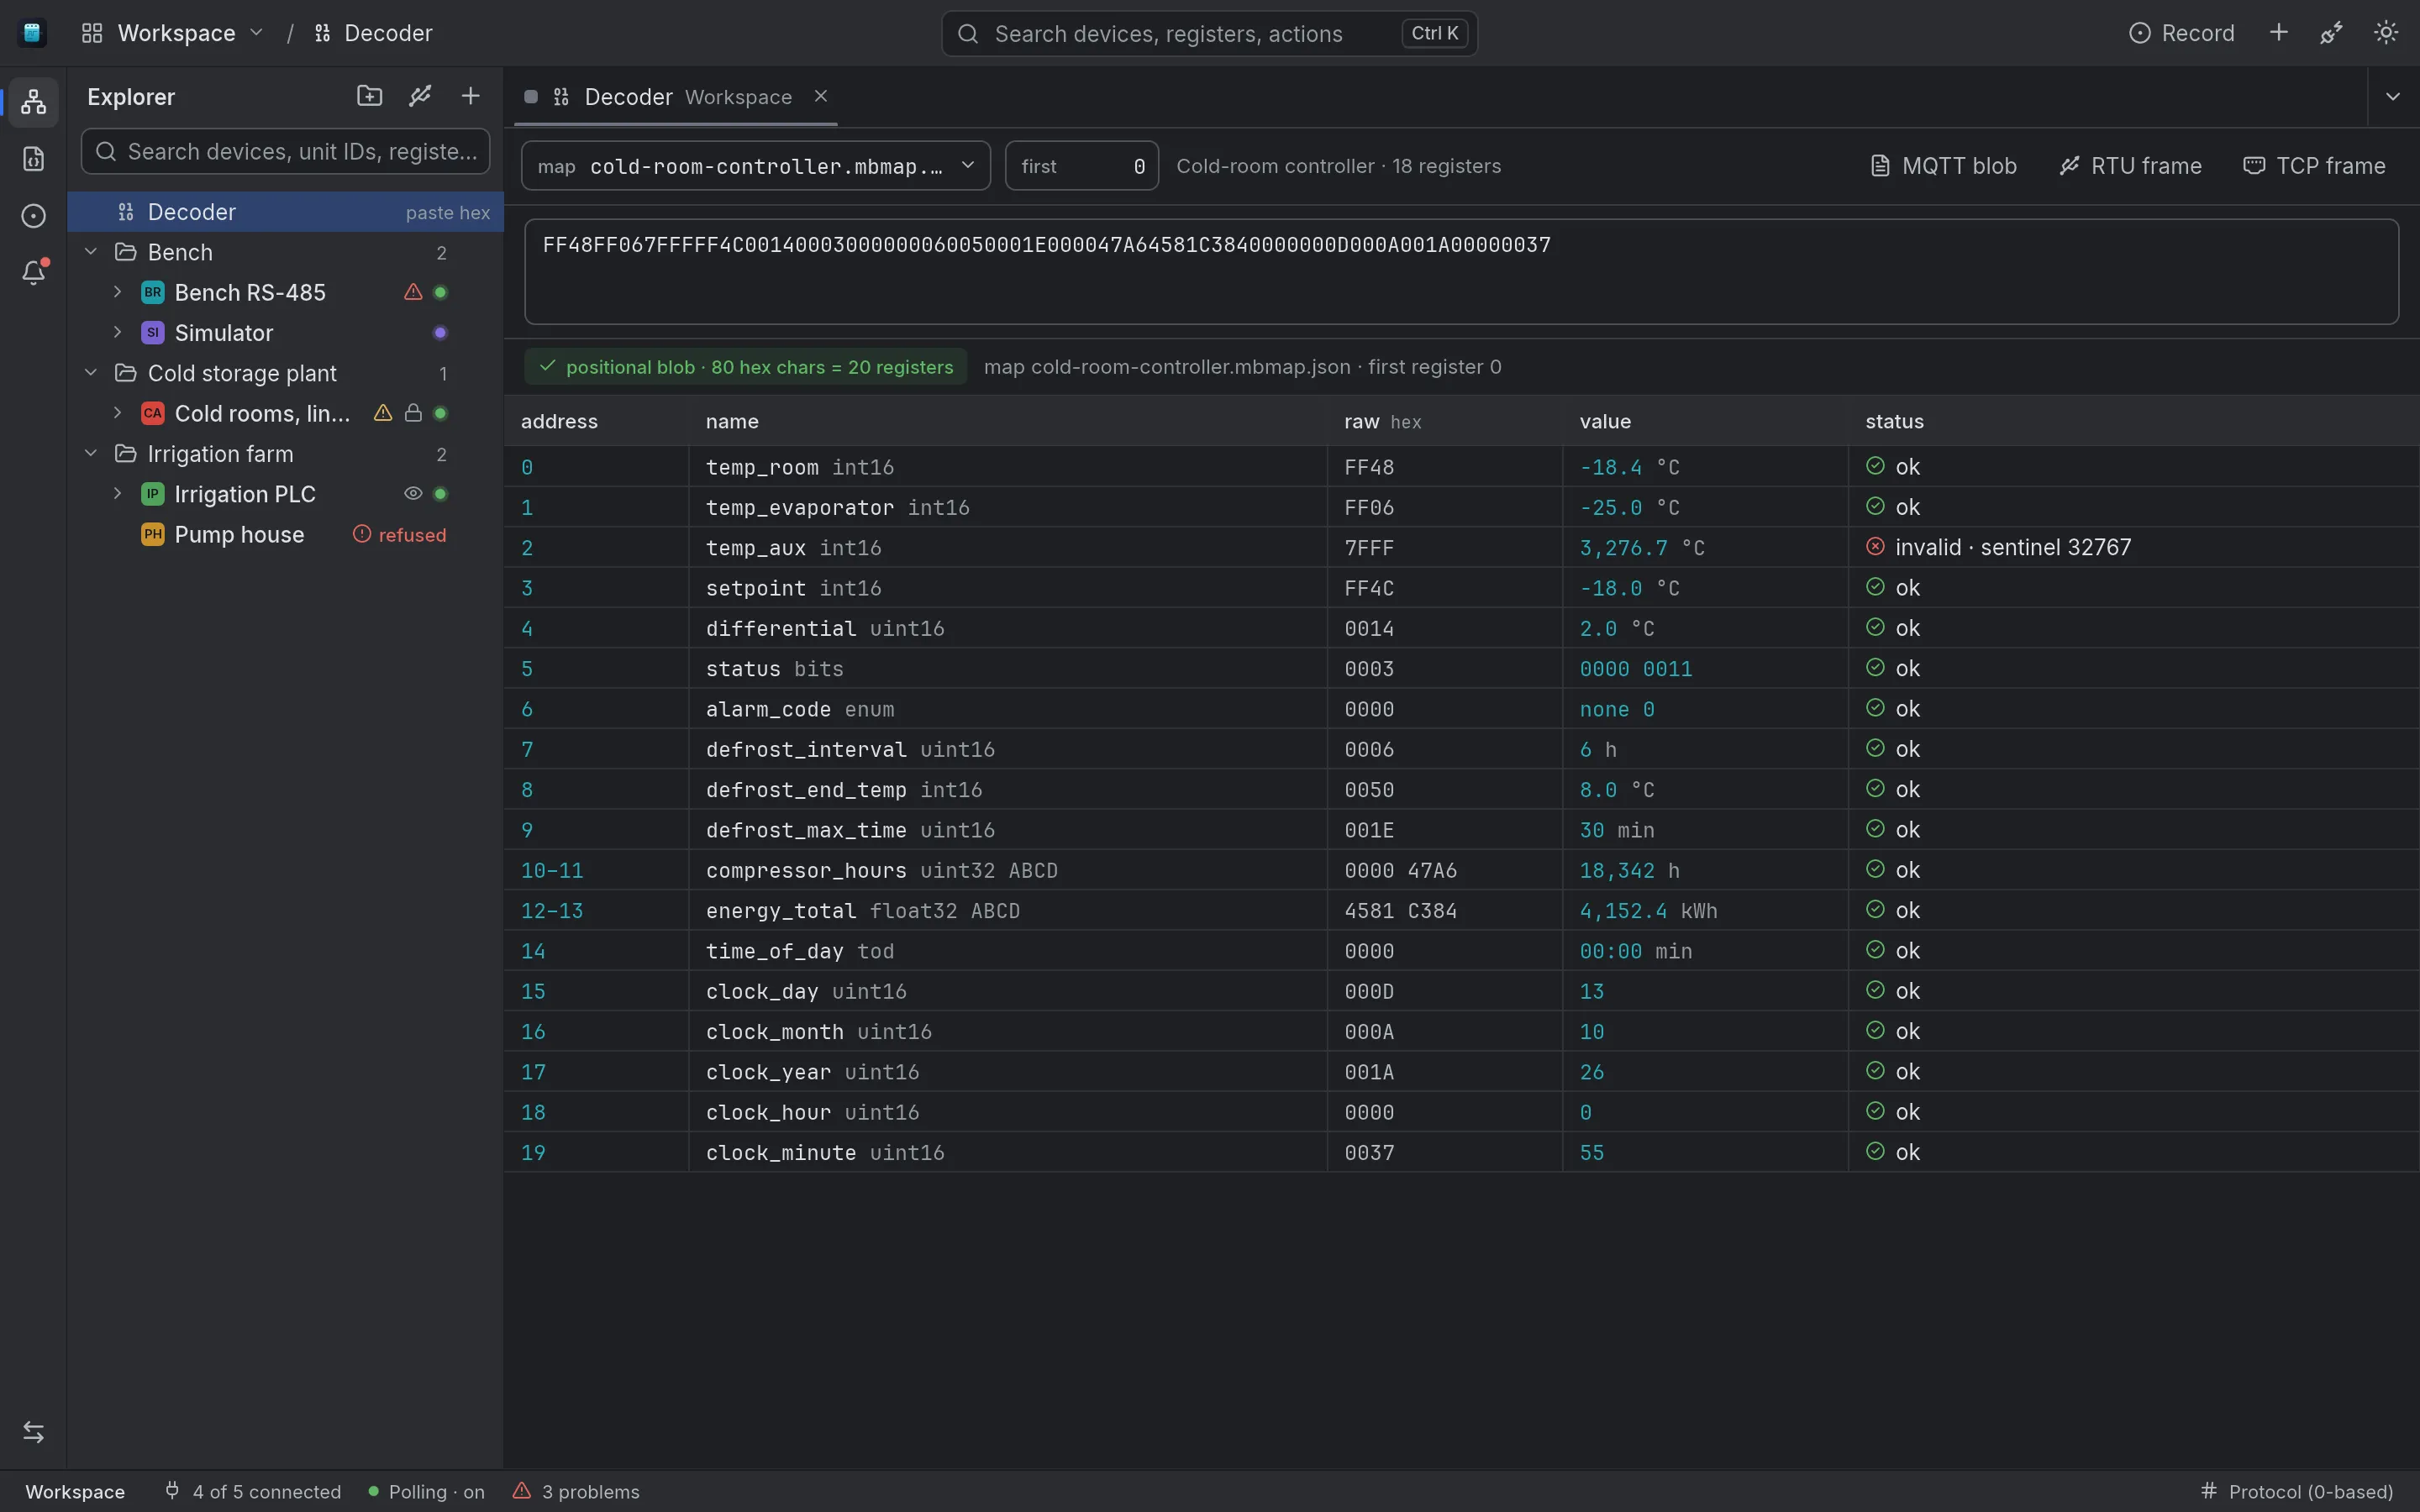The image size is (2420, 1512).
Task: Click the MQTT blob button
Action: [1943, 166]
